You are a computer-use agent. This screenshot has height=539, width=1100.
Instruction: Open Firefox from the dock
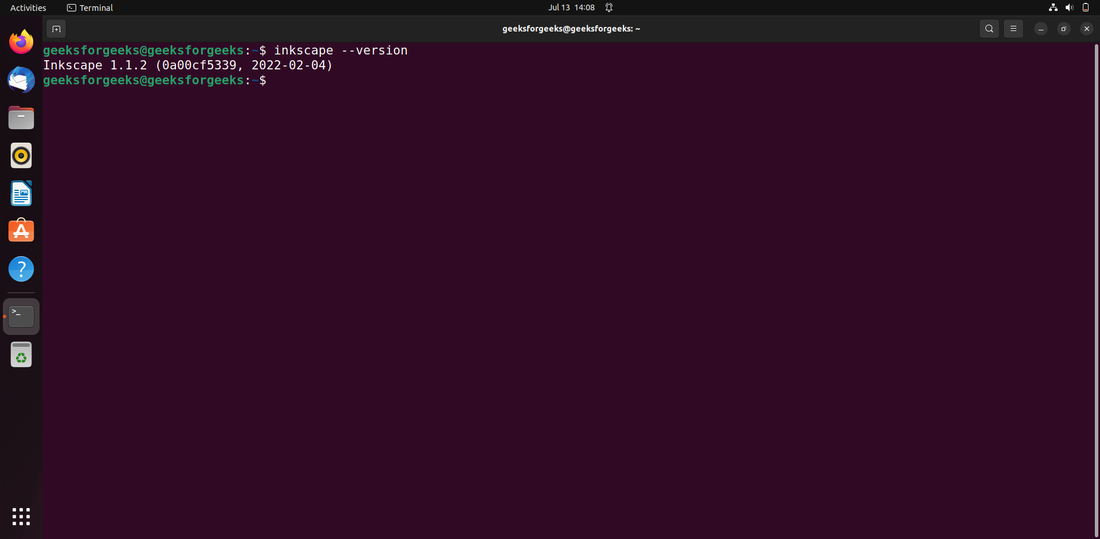[21, 41]
